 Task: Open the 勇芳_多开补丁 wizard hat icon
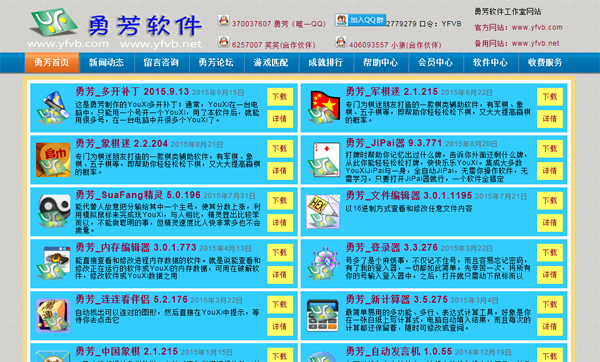pos(54,108)
